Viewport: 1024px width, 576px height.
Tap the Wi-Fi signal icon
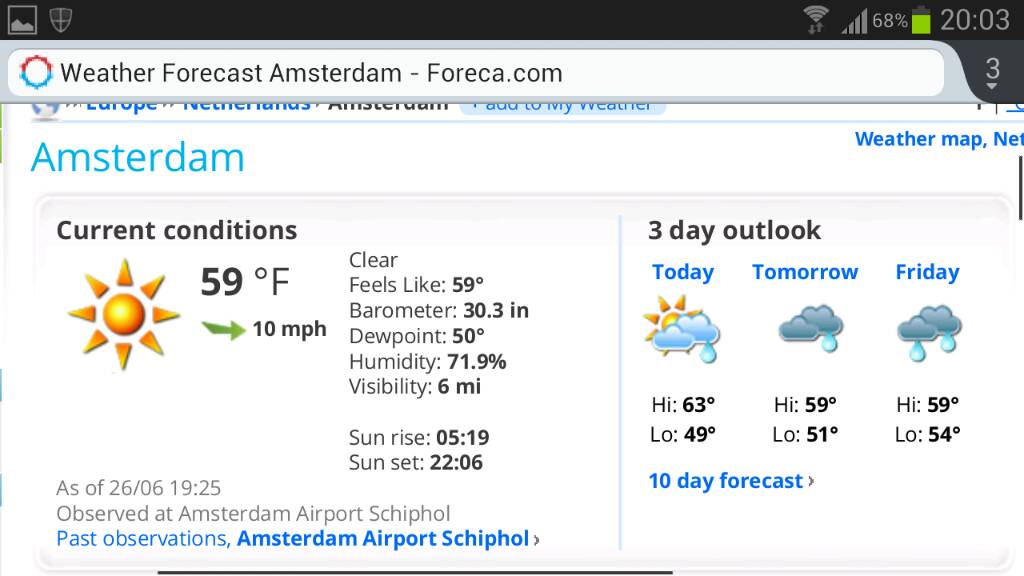click(x=816, y=19)
